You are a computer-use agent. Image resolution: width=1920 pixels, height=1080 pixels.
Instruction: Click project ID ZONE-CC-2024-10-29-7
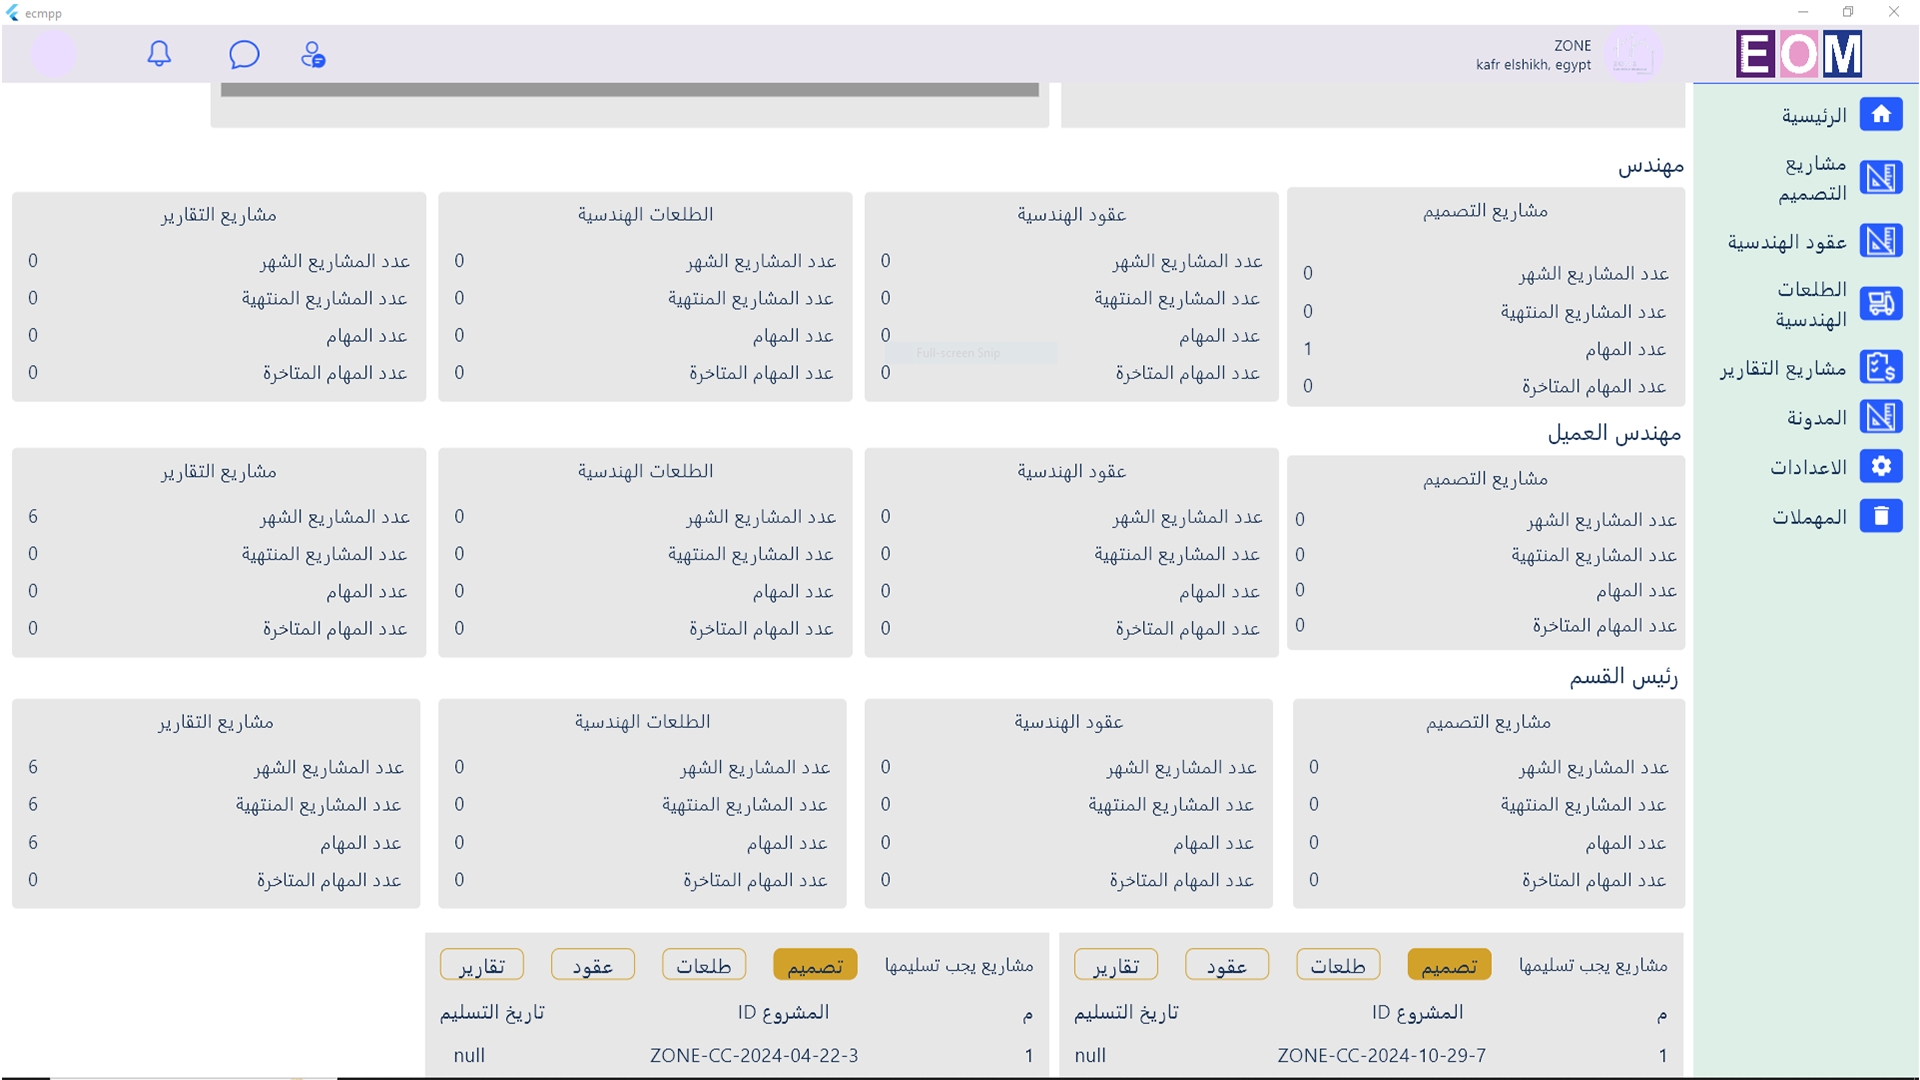(1380, 1055)
